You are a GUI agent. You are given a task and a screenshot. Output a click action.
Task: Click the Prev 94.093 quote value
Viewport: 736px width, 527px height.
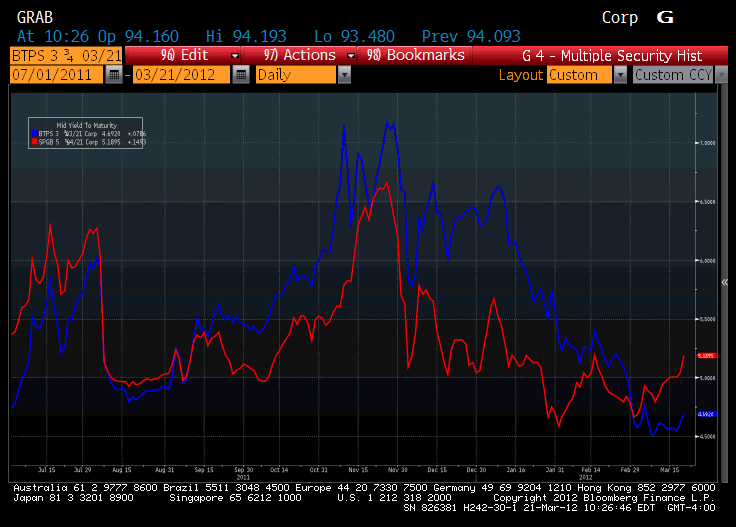click(471, 36)
